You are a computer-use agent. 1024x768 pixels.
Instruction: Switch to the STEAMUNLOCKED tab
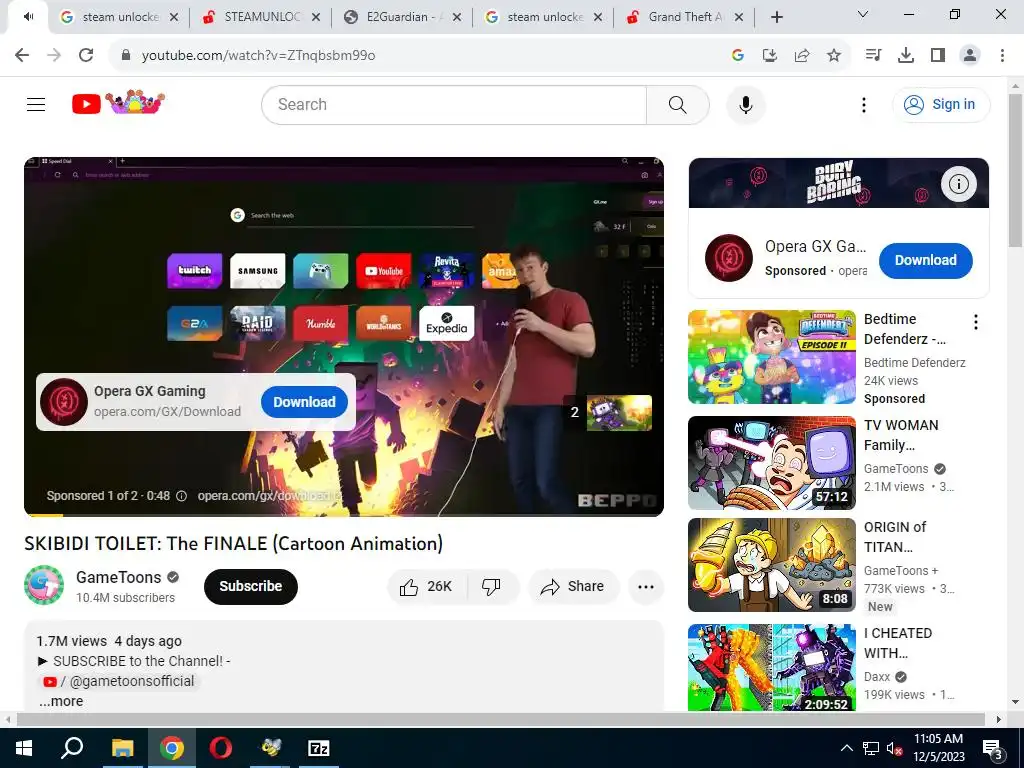coord(261,17)
